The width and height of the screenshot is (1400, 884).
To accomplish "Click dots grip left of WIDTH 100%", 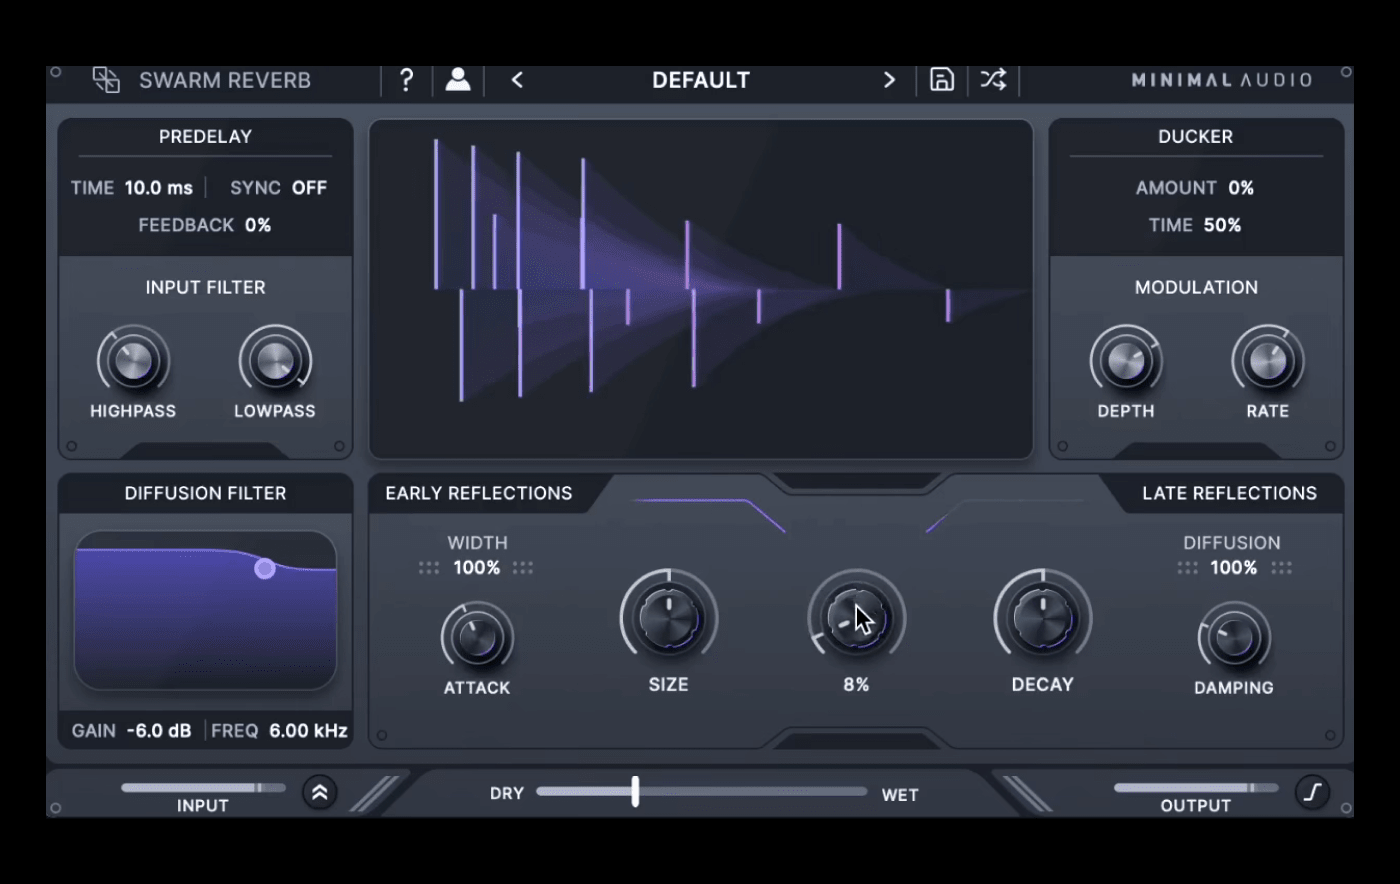I will coord(429,568).
